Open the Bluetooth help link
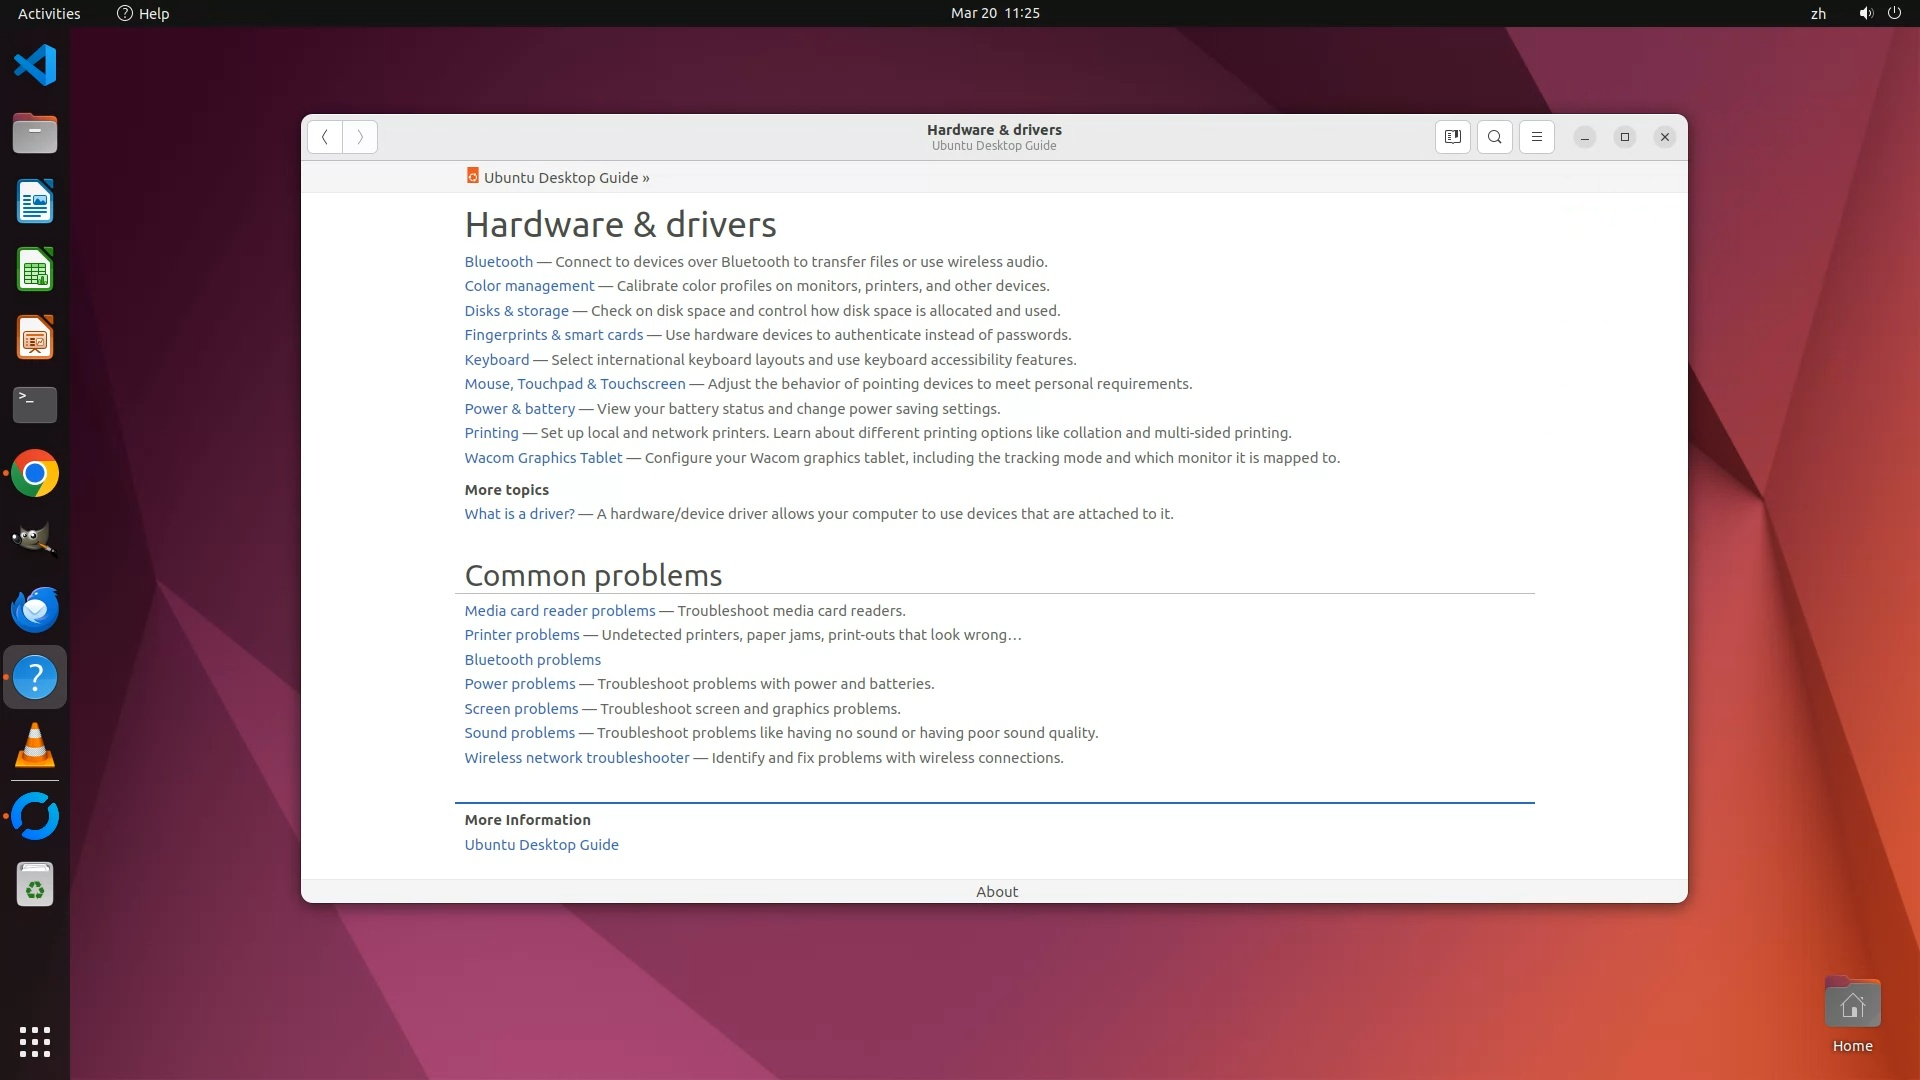Screen dimensions: 1920x1080 click(x=498, y=262)
